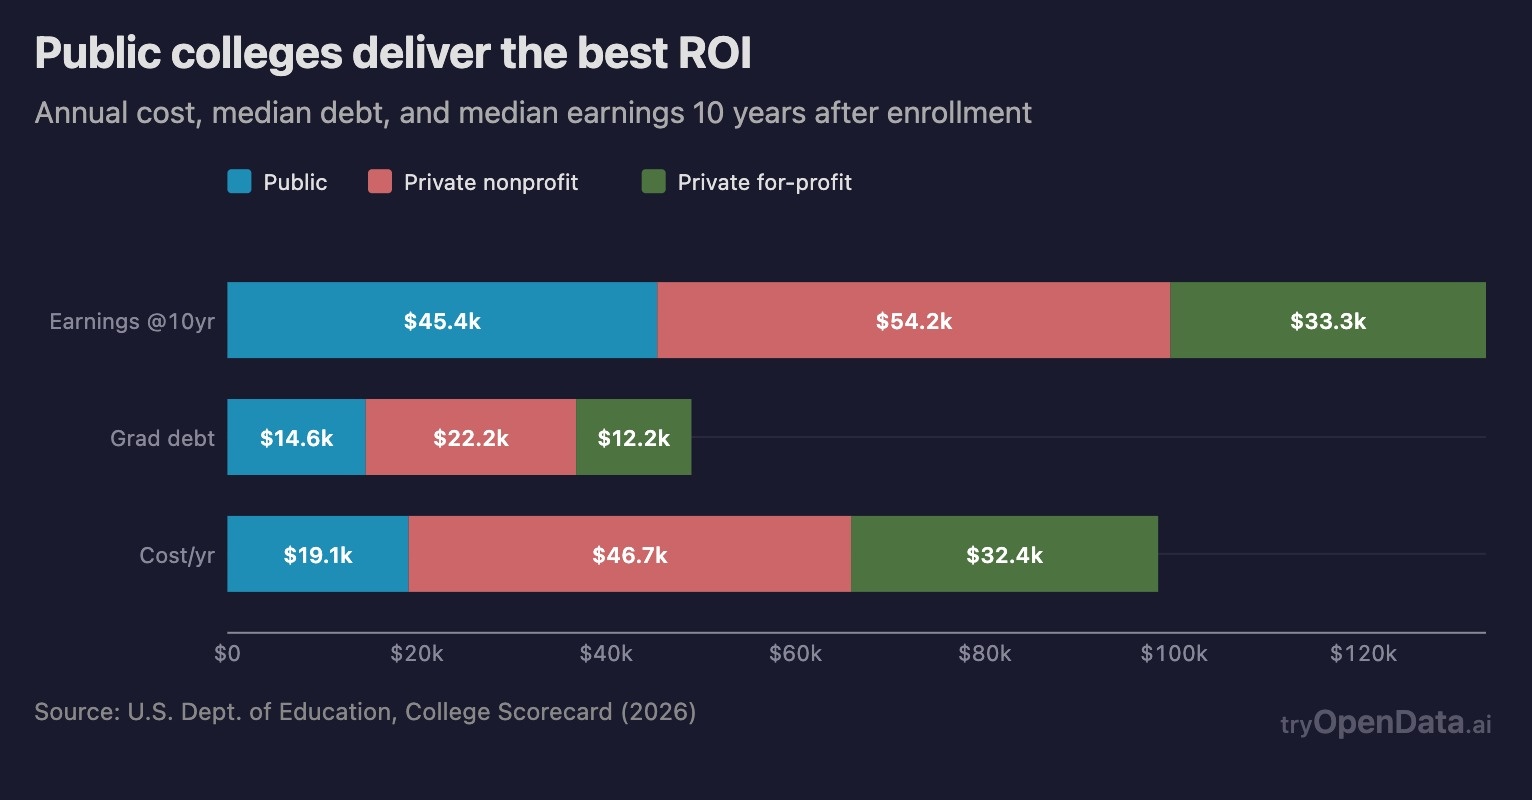1532x800 pixels.
Task: Select the $19.1k Public cost bar
Action: point(317,554)
